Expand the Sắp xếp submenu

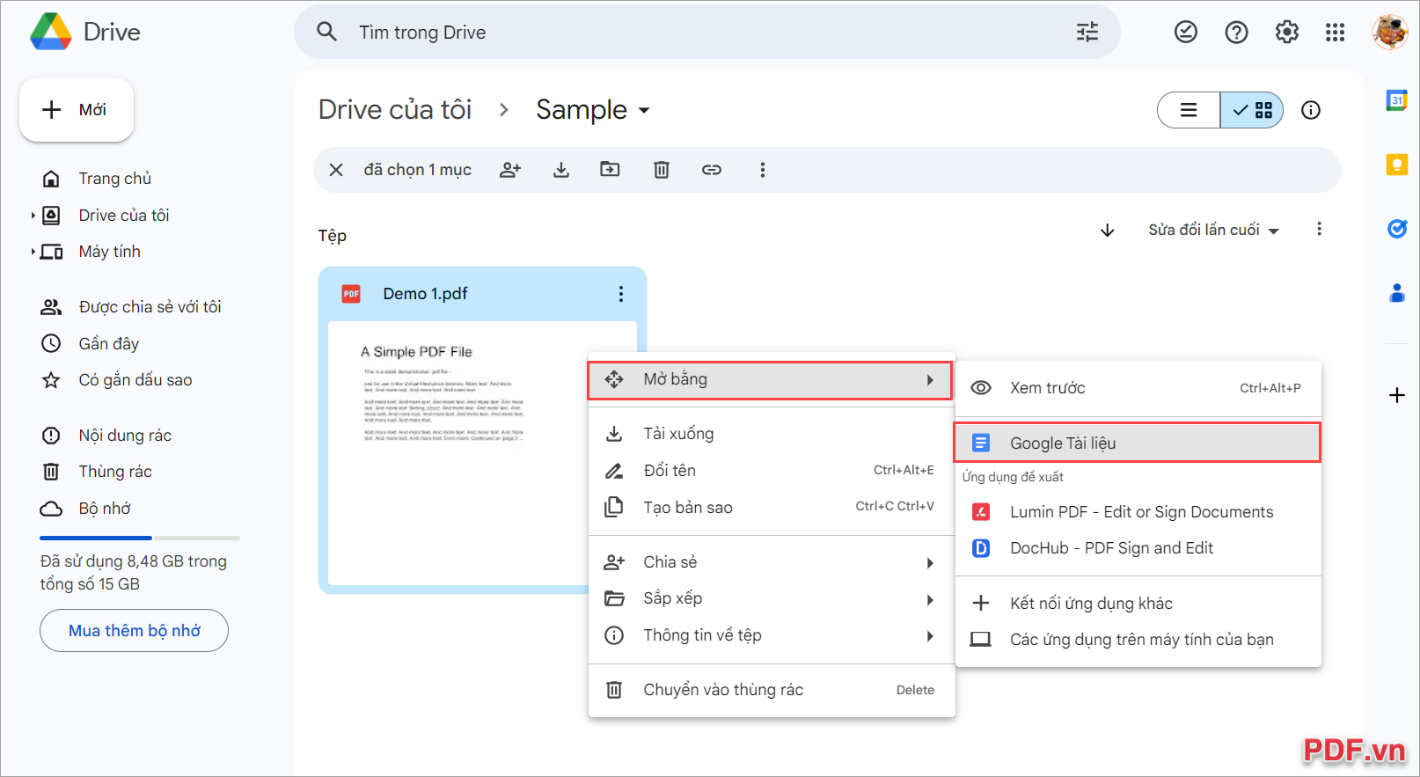tap(772, 599)
